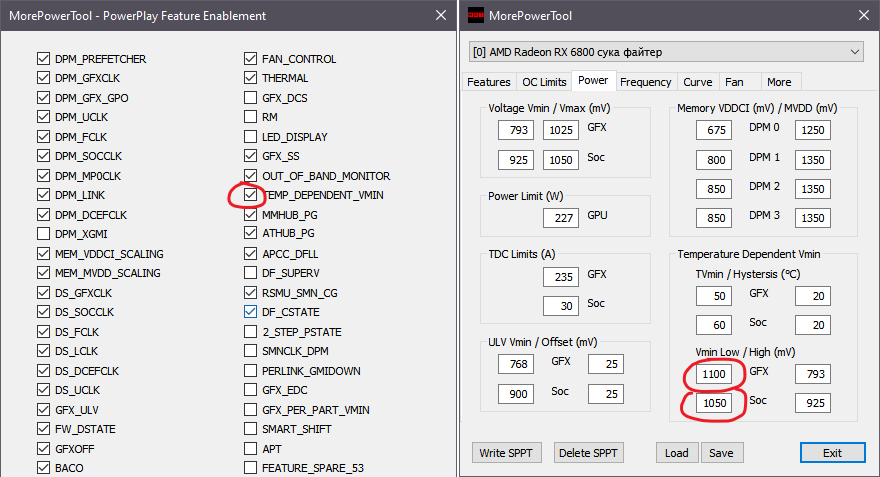Click the DPM 3 VDDCI field

point(714,218)
